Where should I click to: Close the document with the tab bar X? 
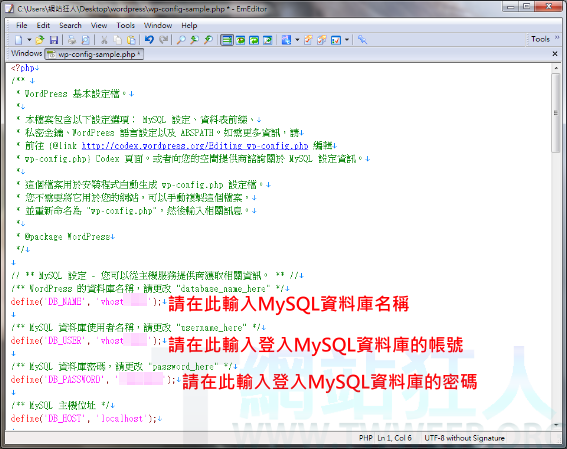[x=555, y=54]
